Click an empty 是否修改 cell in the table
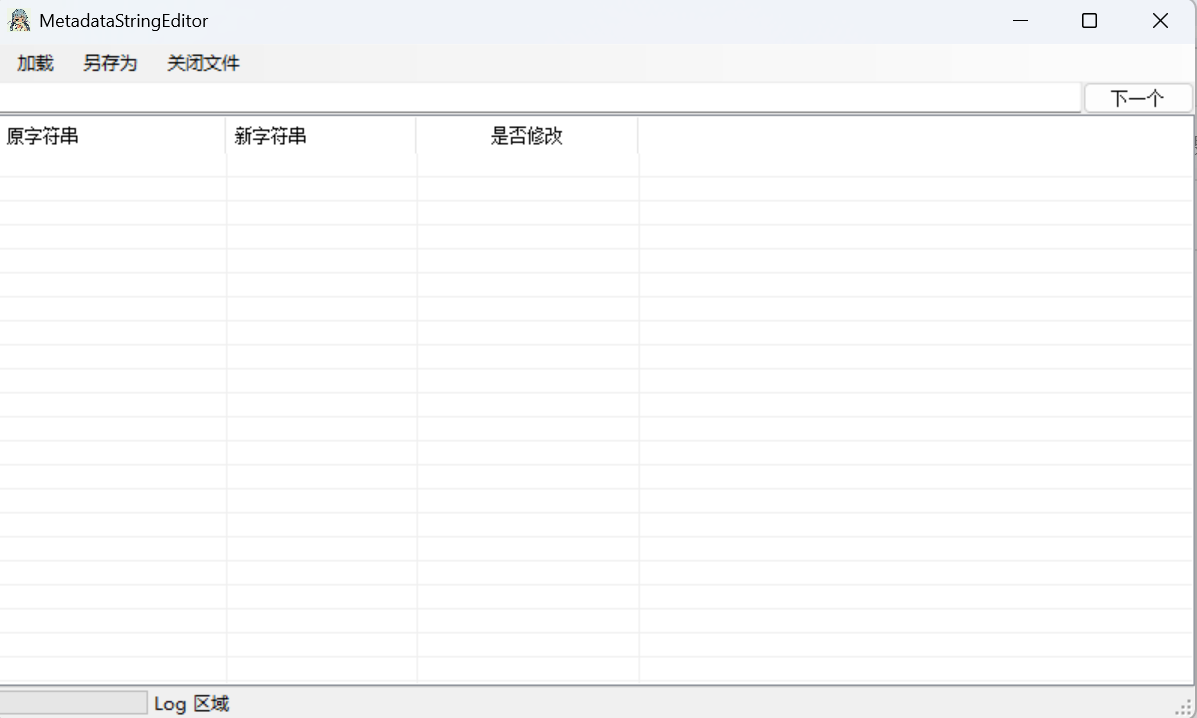This screenshot has width=1197, height=718. point(527,166)
